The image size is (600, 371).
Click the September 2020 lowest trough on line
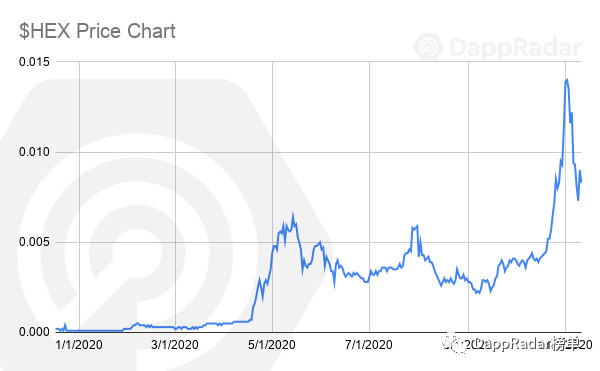pyautogui.click(x=478, y=293)
